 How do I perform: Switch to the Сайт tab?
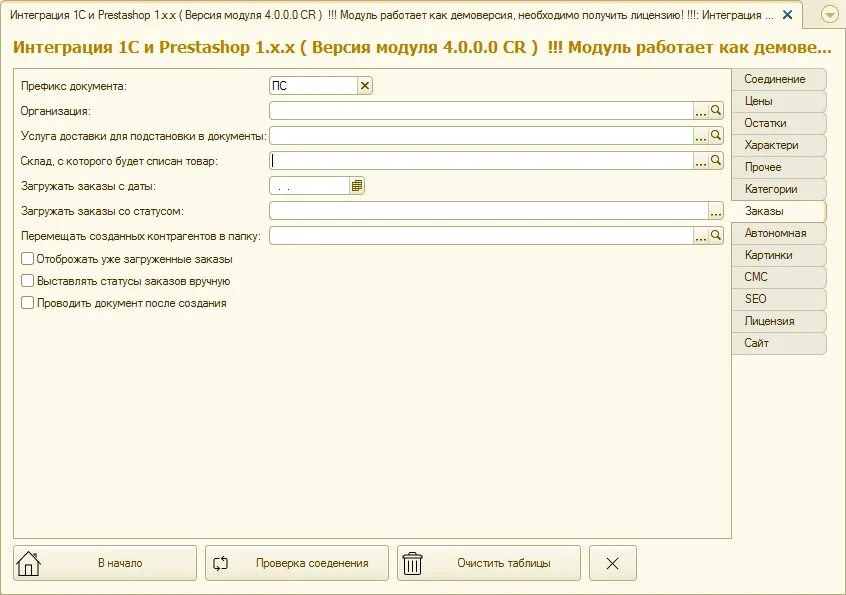tap(779, 343)
